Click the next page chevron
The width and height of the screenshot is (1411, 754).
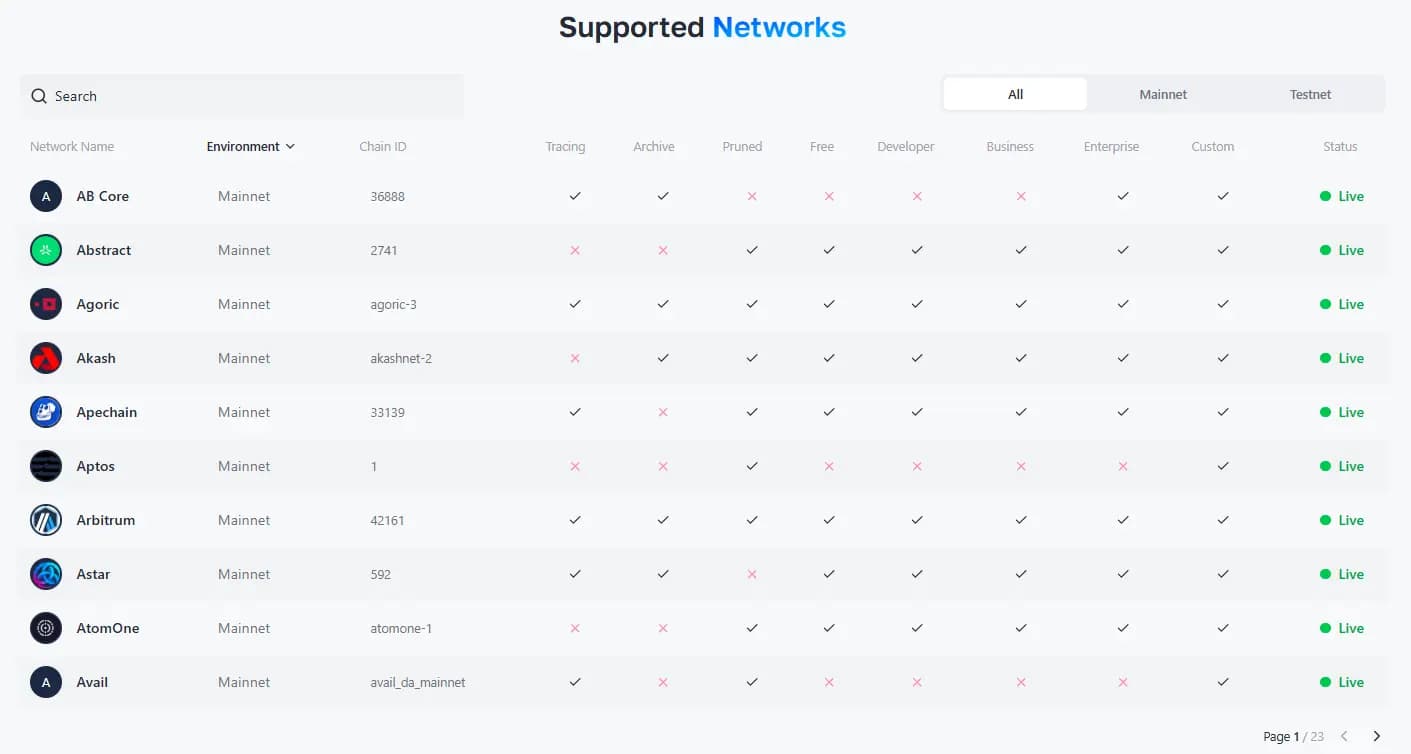tap(1375, 736)
